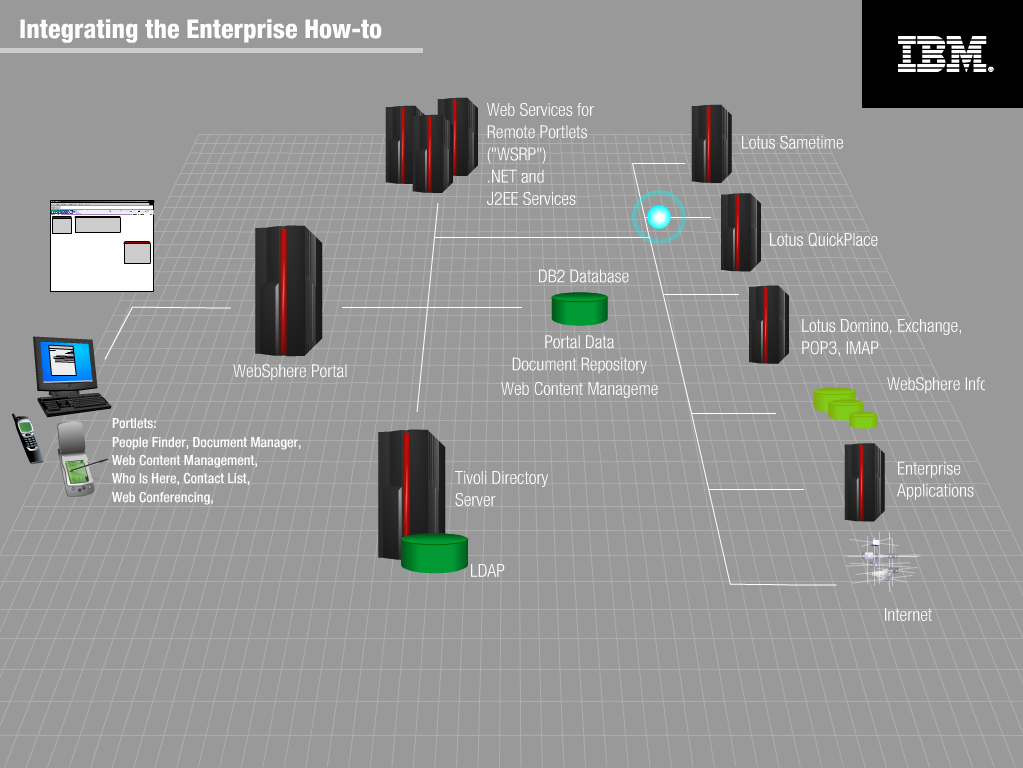
Task: Select the WebSphere Info label
Action: tap(936, 384)
